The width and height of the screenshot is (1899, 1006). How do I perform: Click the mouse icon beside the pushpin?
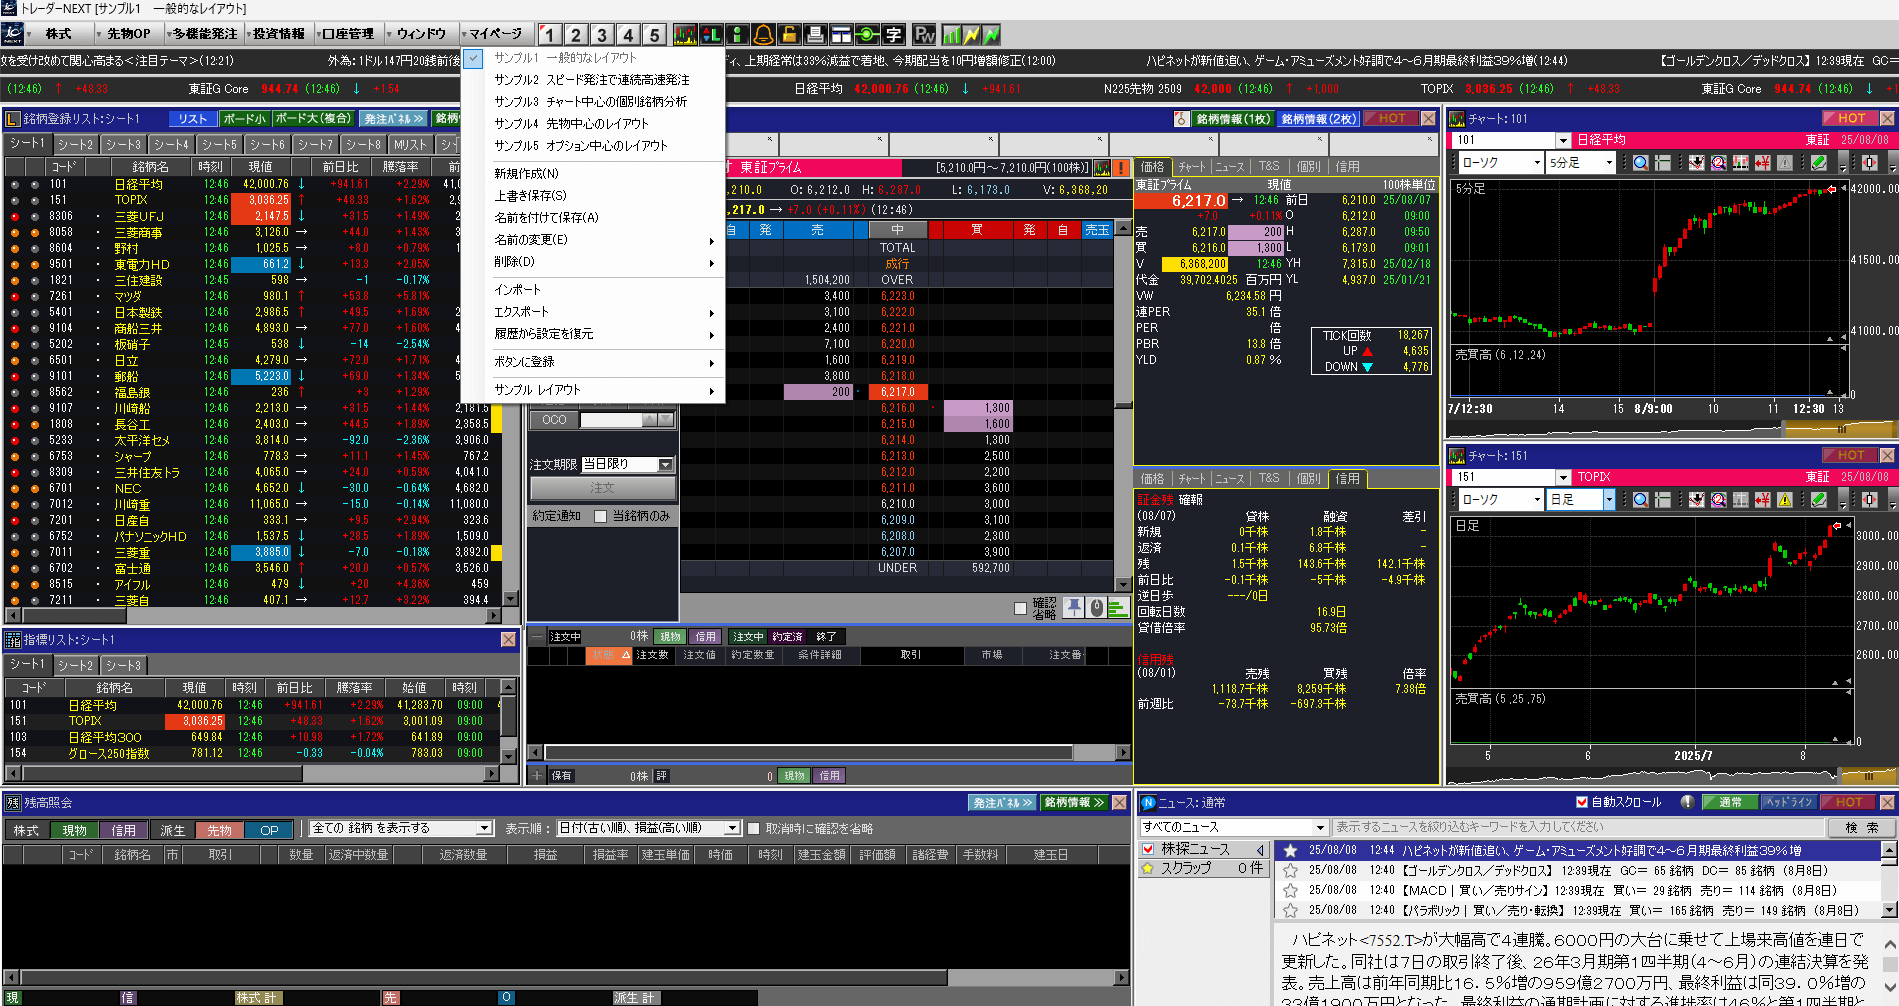(x=1096, y=607)
